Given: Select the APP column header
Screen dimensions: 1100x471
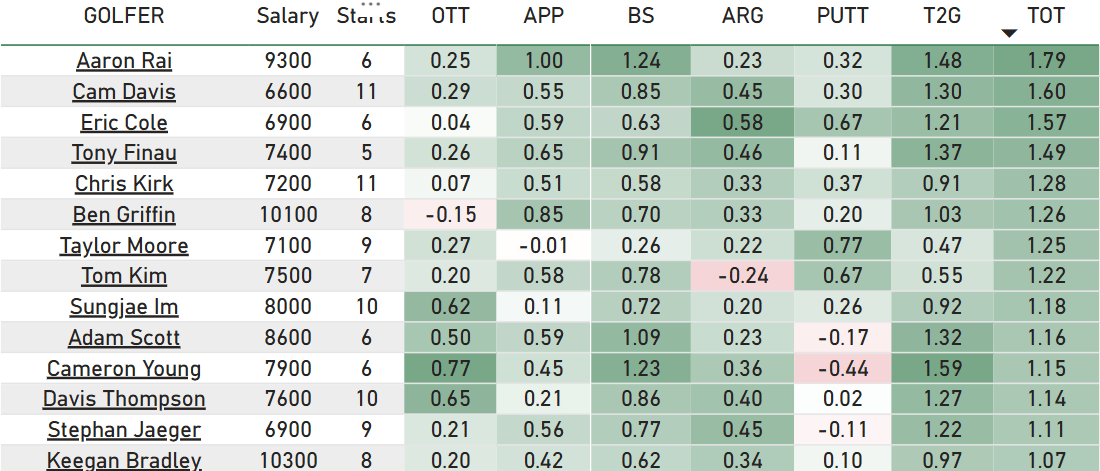Looking at the screenshot, I should click(x=544, y=15).
